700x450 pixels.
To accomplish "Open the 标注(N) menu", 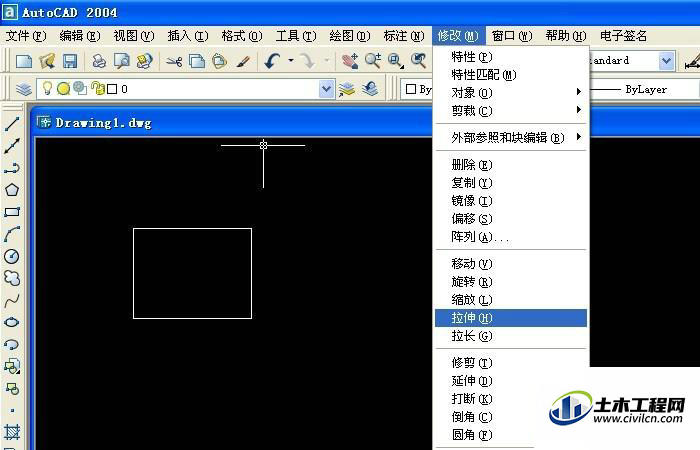I will (404, 36).
